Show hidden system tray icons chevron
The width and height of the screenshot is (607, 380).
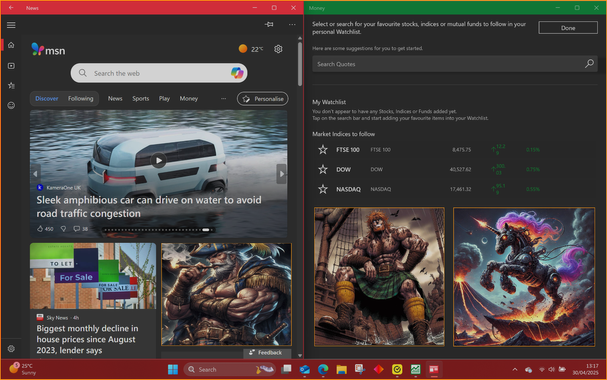coord(515,370)
